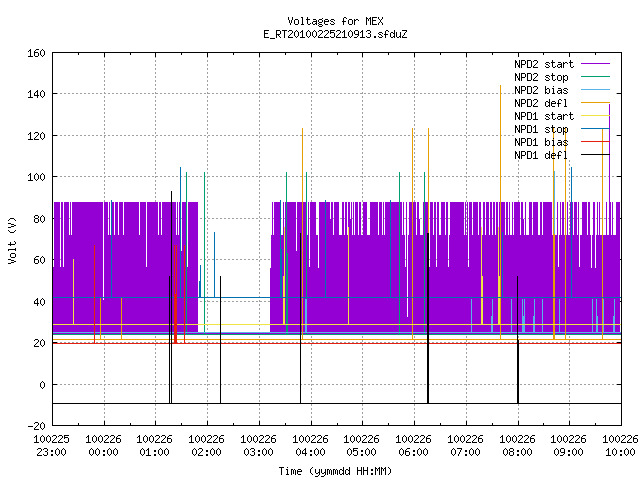This screenshot has height=480, width=640.
Task: Select the file name E_RT20100225210913.sfduZ
Action: pyautogui.click(x=335, y=34)
